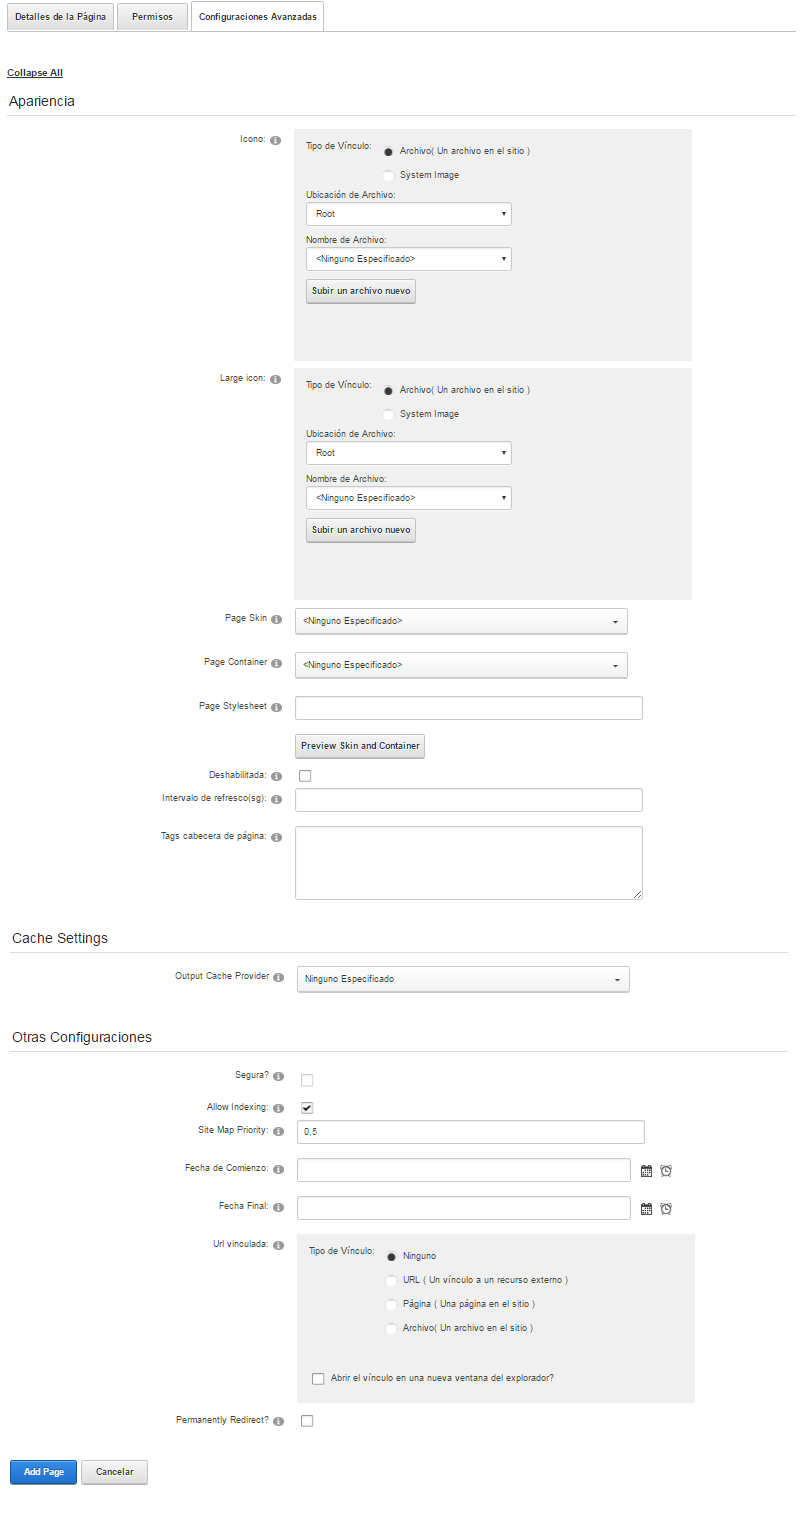The image size is (804, 1532).
Task: Open Nombre de Archivo dropdown under Icono
Action: pos(409,259)
